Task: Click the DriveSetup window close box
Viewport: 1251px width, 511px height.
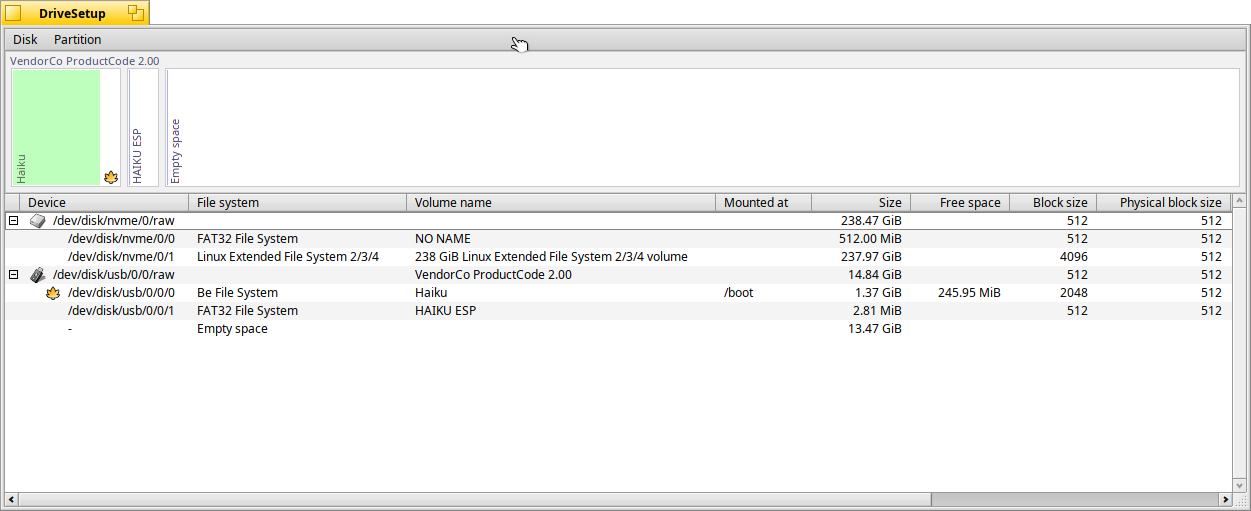Action: coord(13,13)
